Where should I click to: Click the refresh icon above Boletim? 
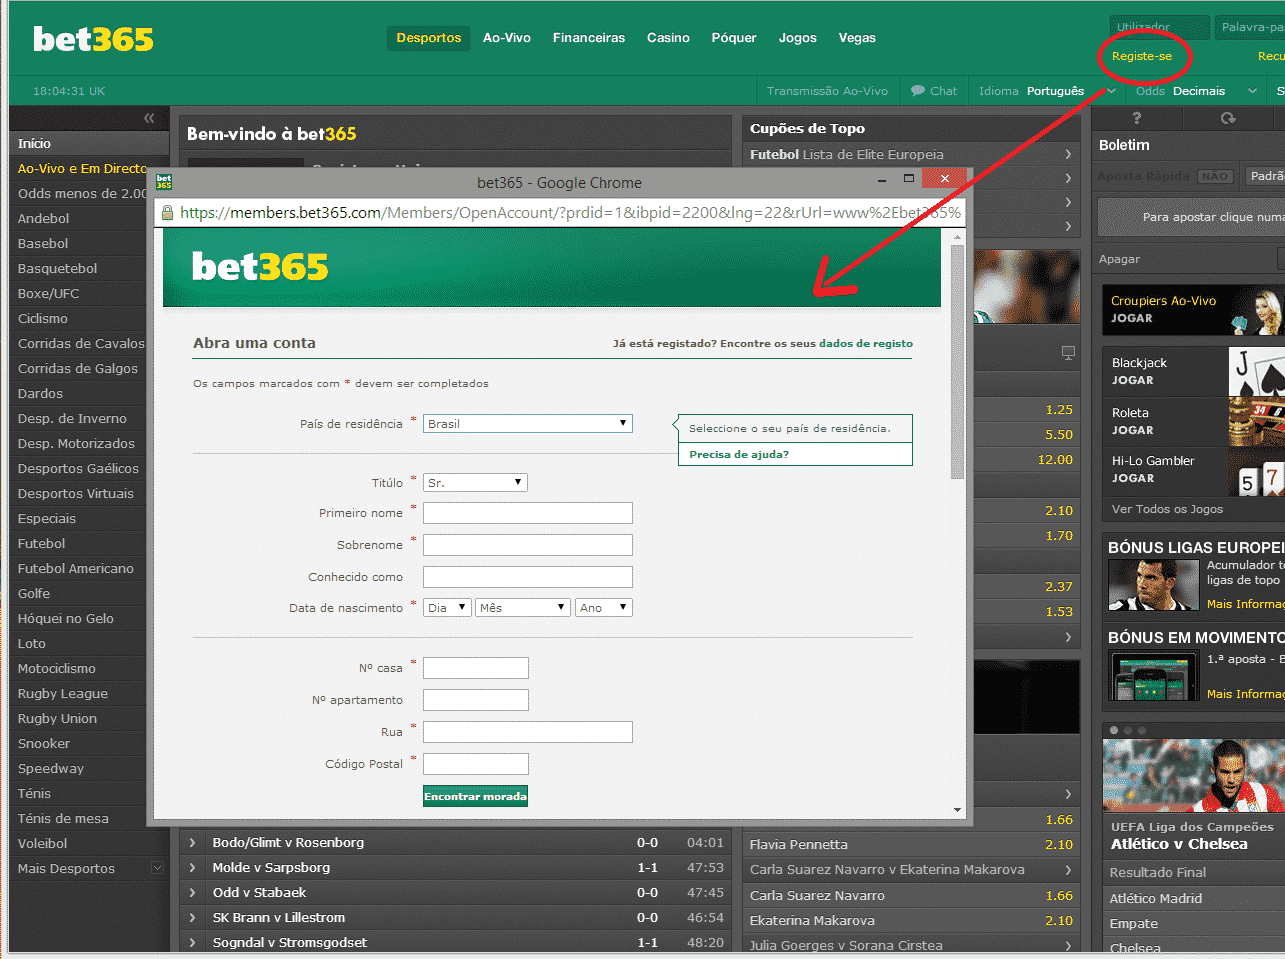(x=1228, y=118)
